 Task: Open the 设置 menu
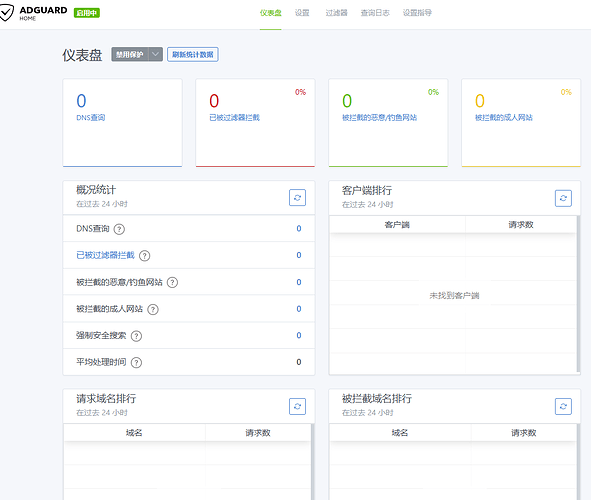tap(302, 13)
